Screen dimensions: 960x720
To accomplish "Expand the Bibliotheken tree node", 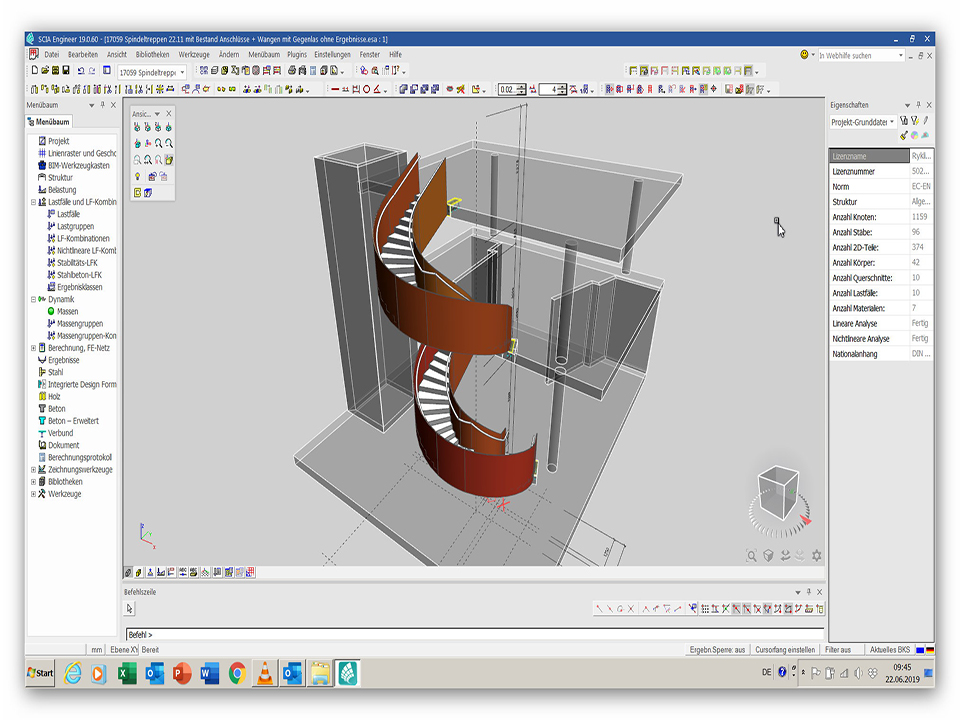I will click(34, 482).
